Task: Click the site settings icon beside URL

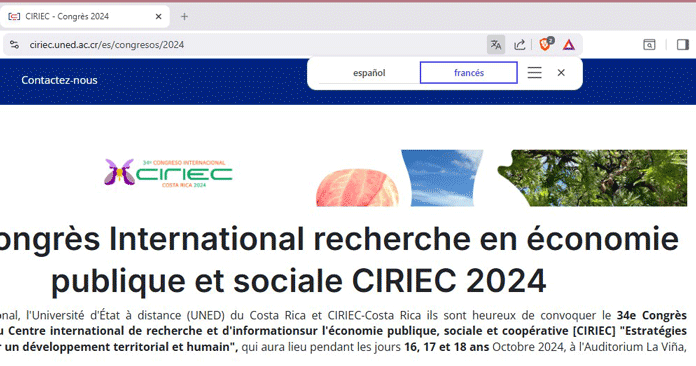Action: [x=14, y=45]
